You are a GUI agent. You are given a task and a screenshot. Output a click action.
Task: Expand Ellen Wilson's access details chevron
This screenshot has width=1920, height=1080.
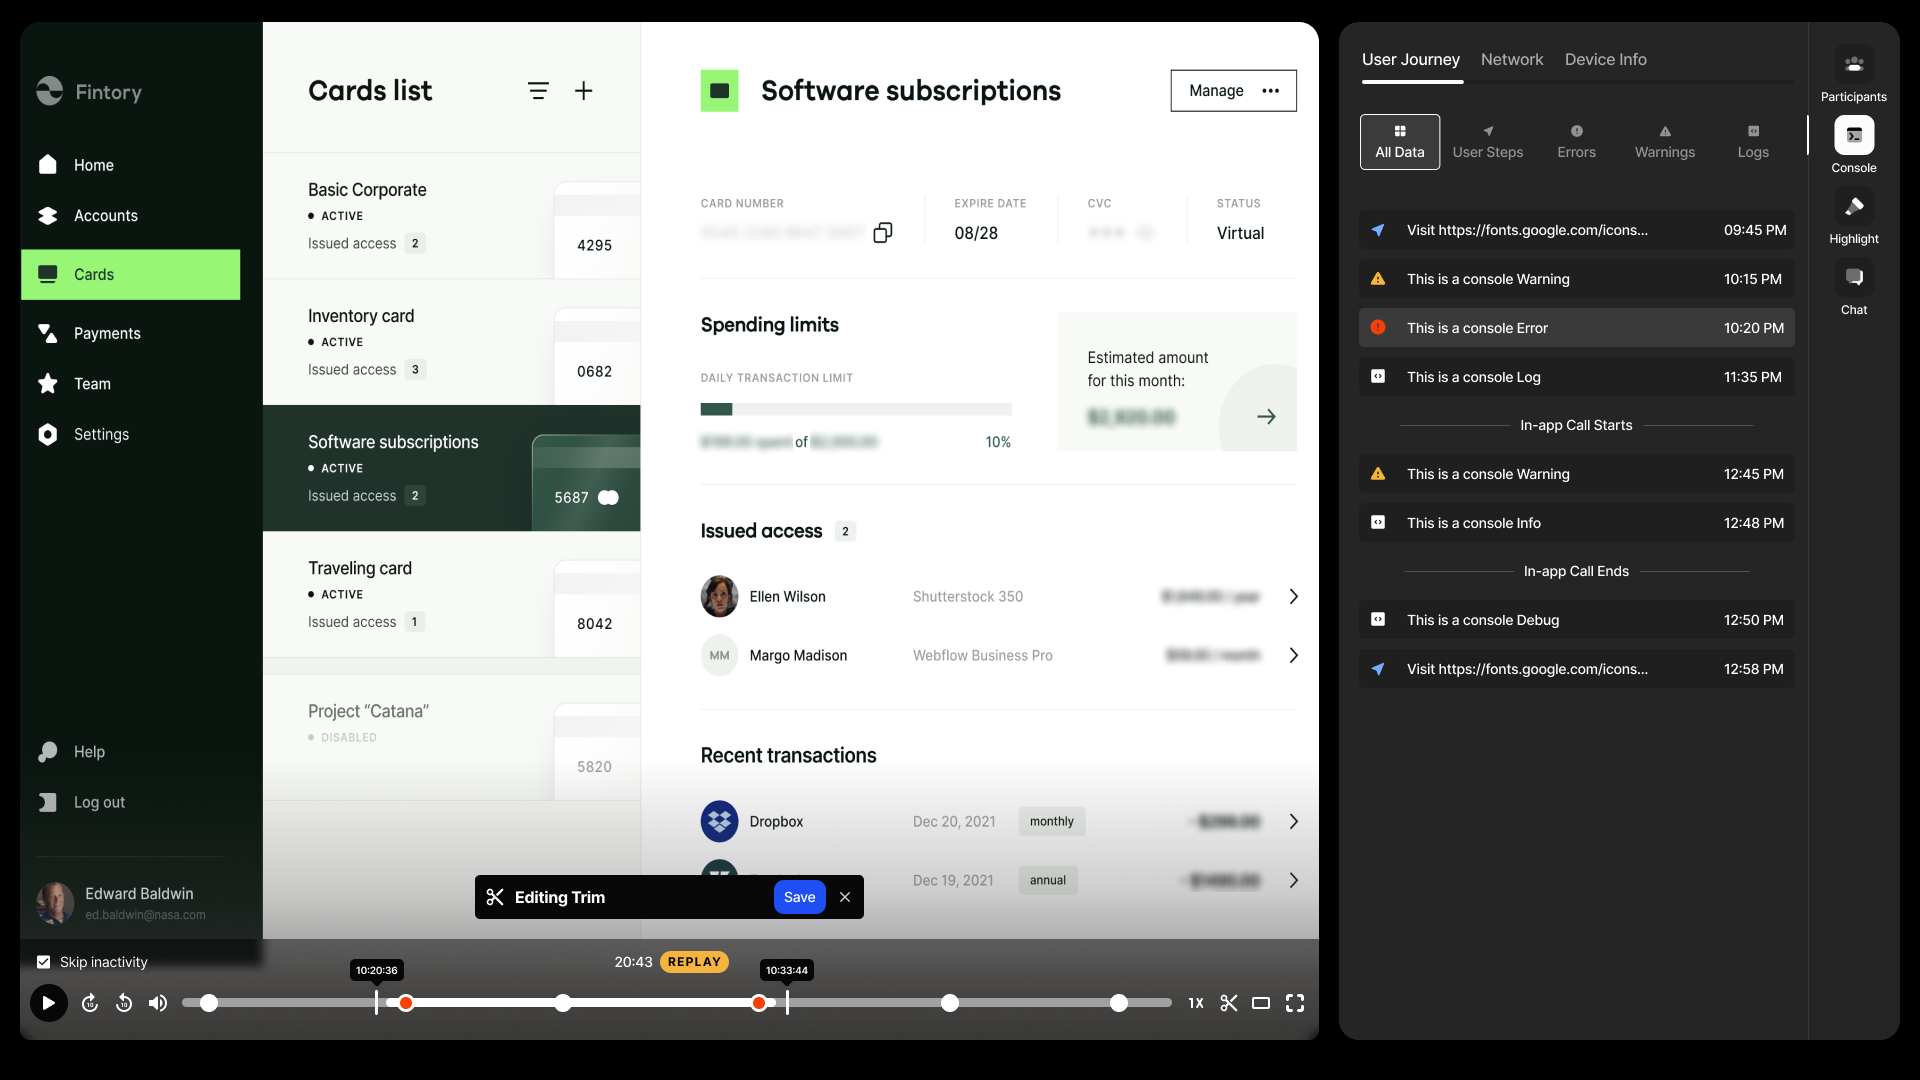point(1293,597)
